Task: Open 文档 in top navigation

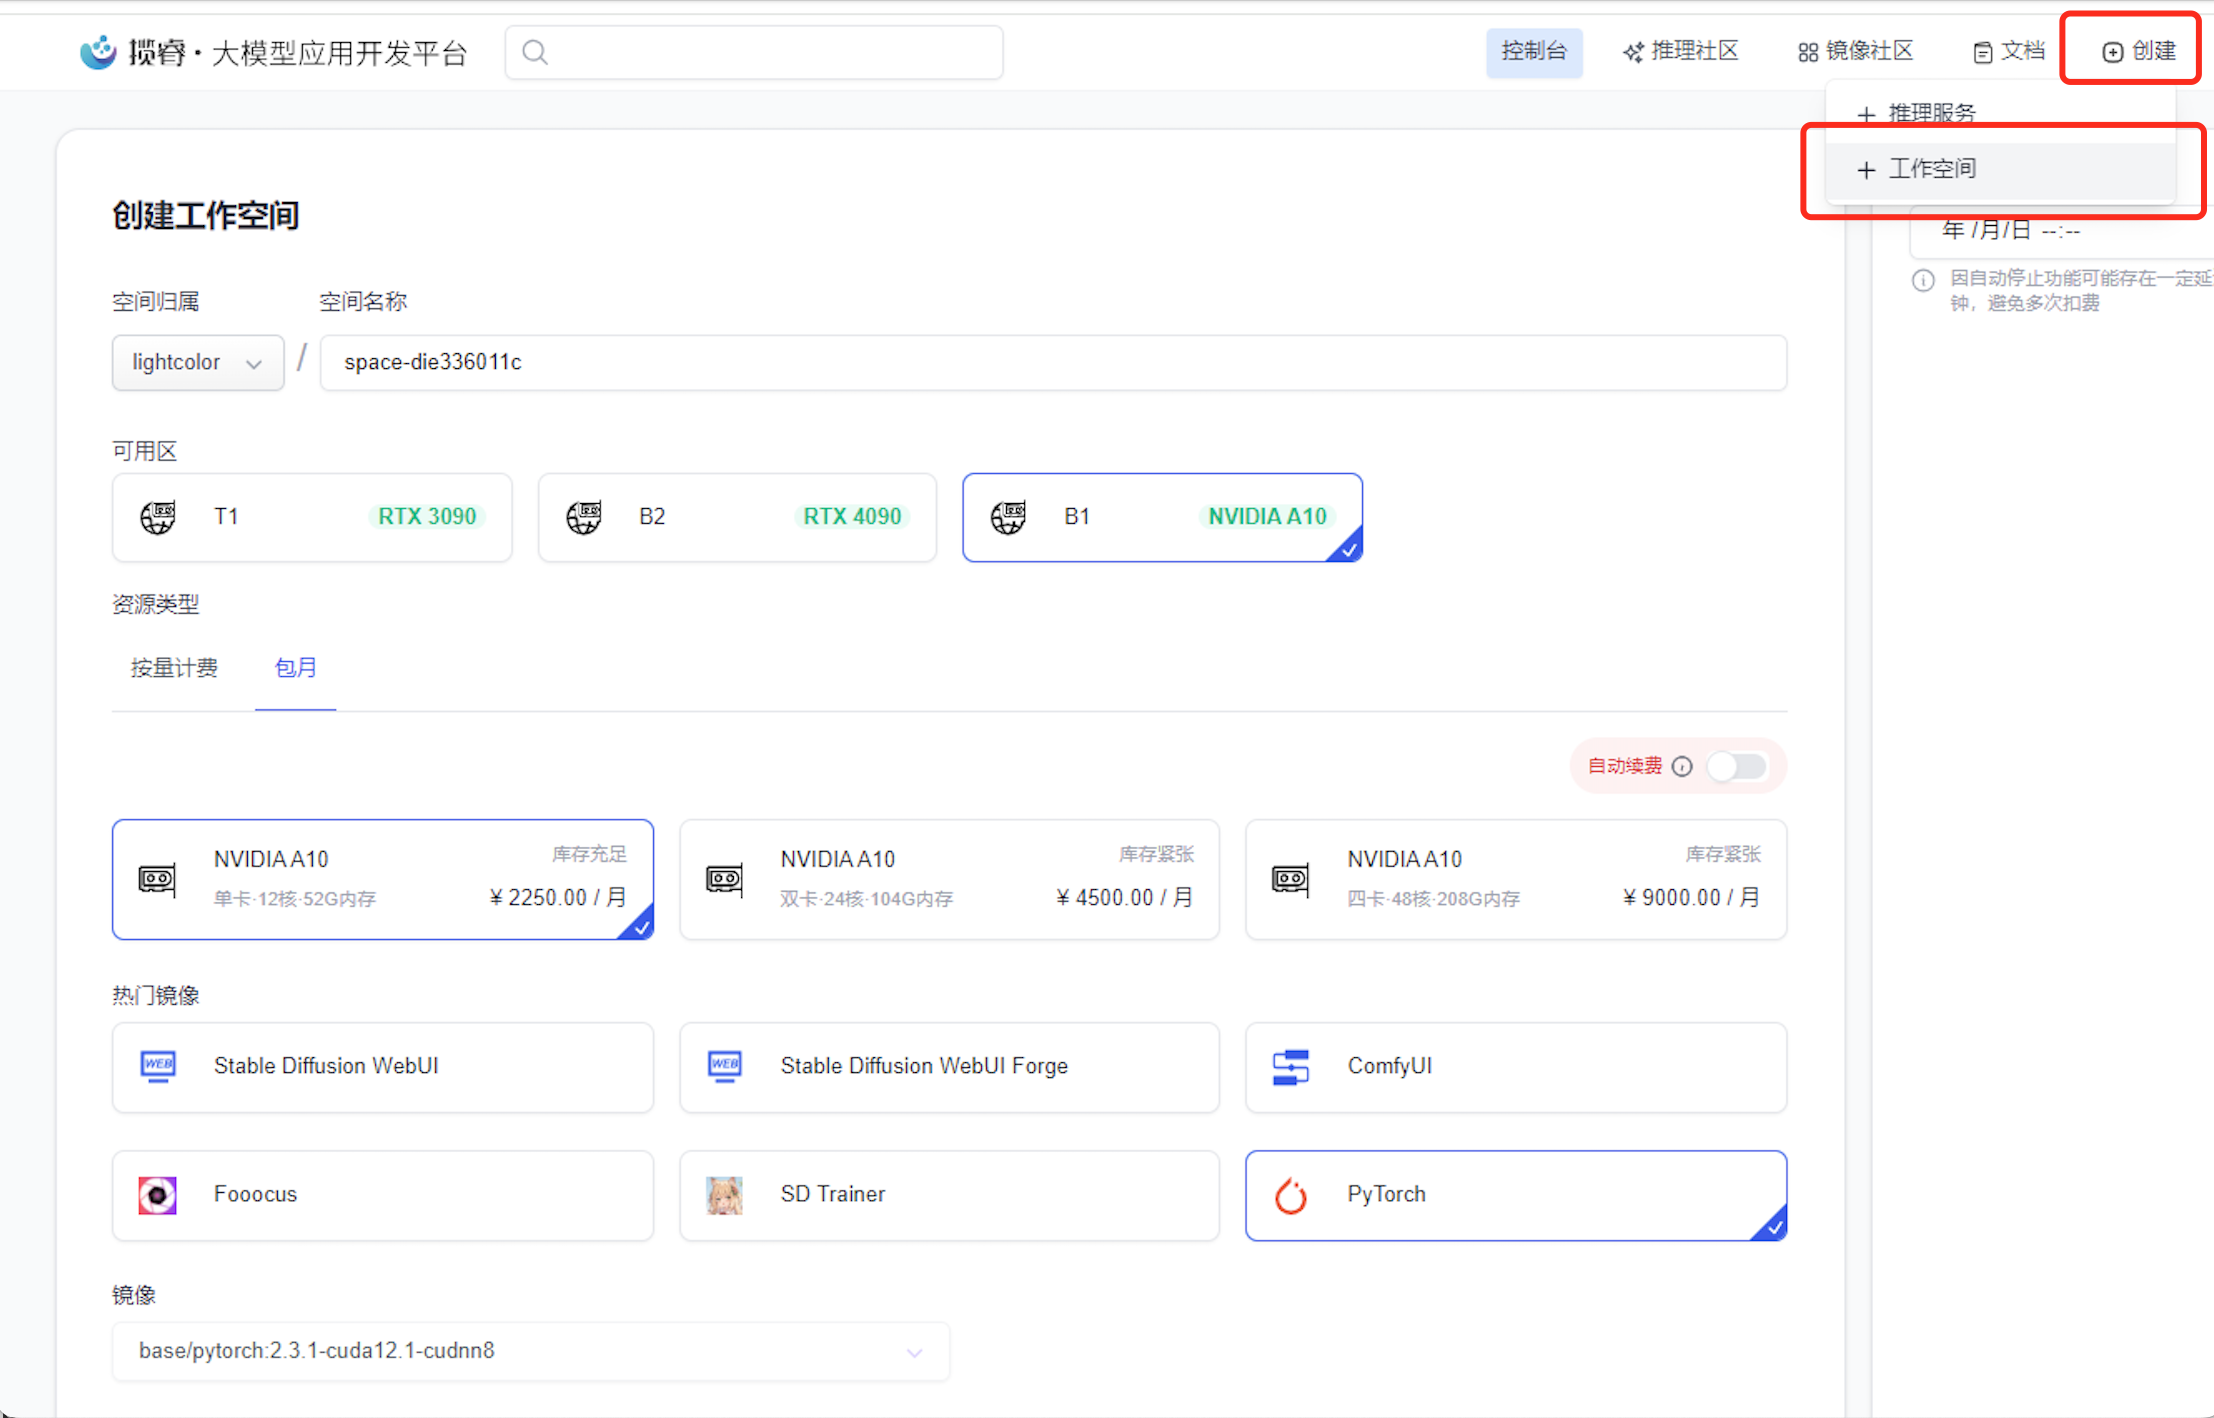Action: 2008,52
